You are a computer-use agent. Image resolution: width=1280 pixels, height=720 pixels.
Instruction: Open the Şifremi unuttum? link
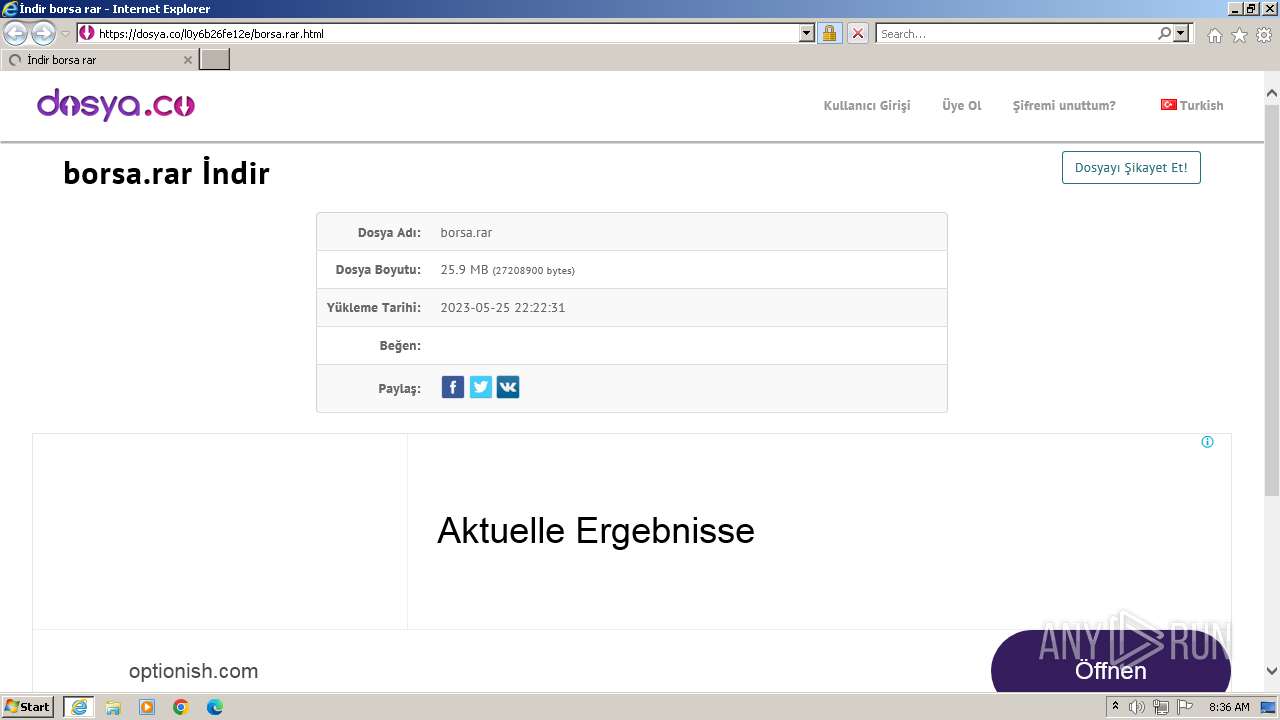click(x=1064, y=105)
